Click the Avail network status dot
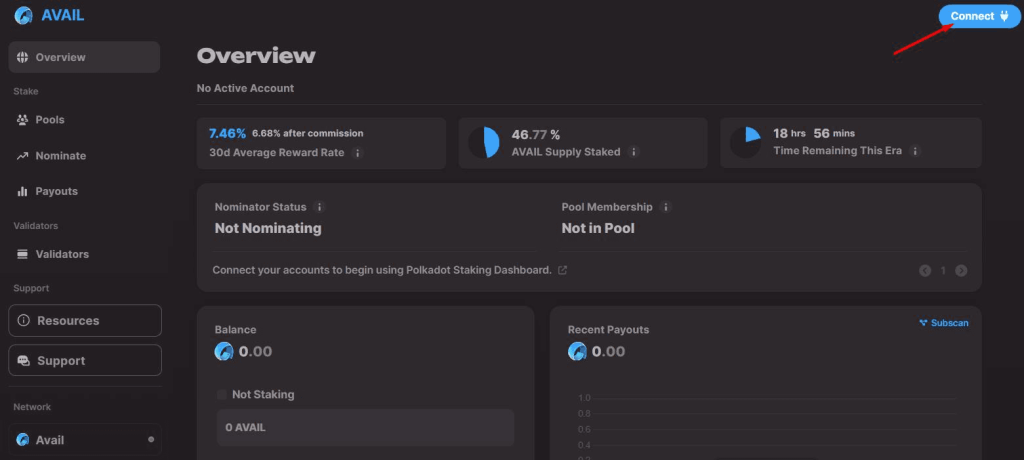 click(x=152, y=440)
